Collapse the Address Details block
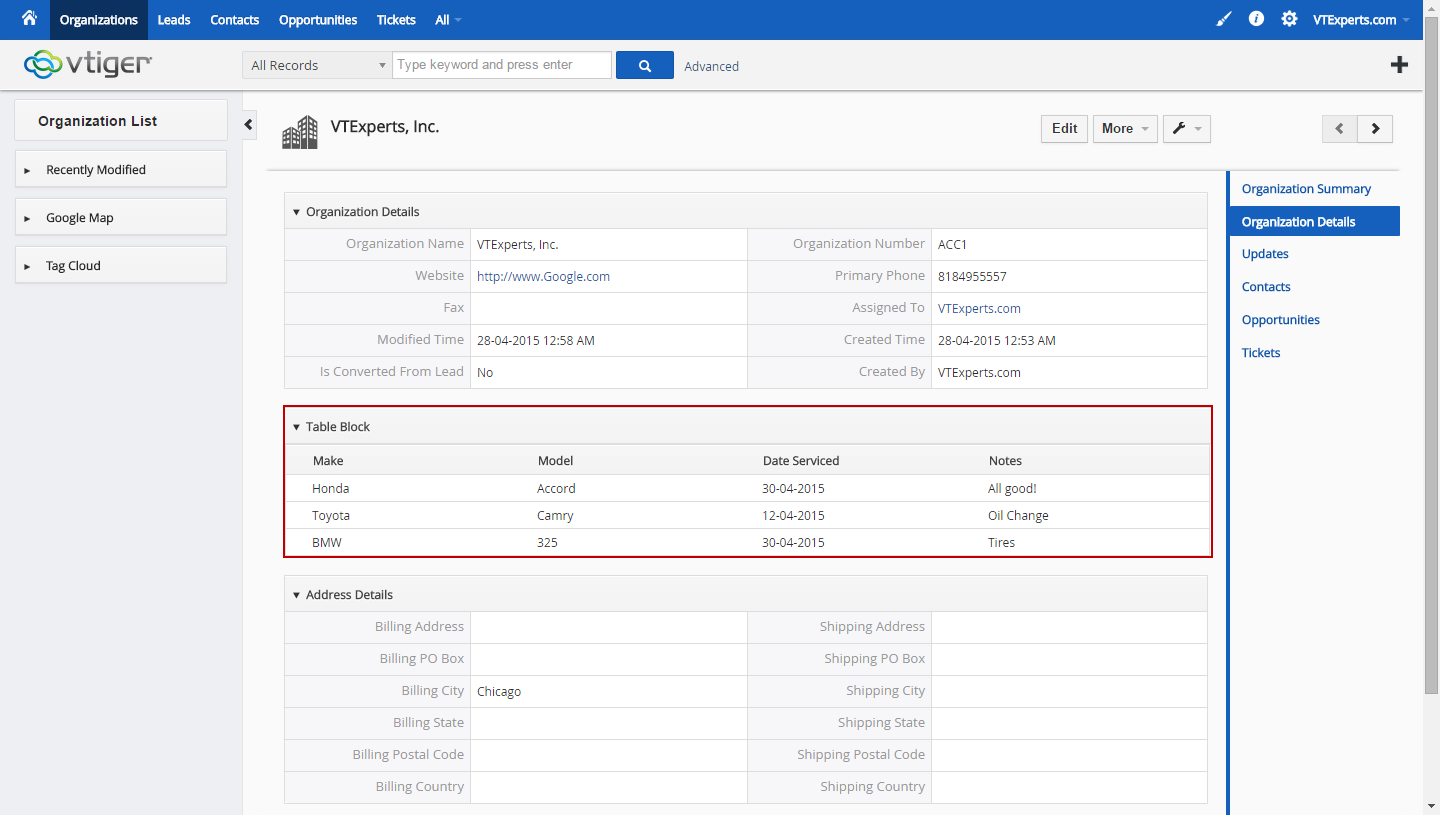Viewport: 1440px width, 815px height. click(296, 595)
